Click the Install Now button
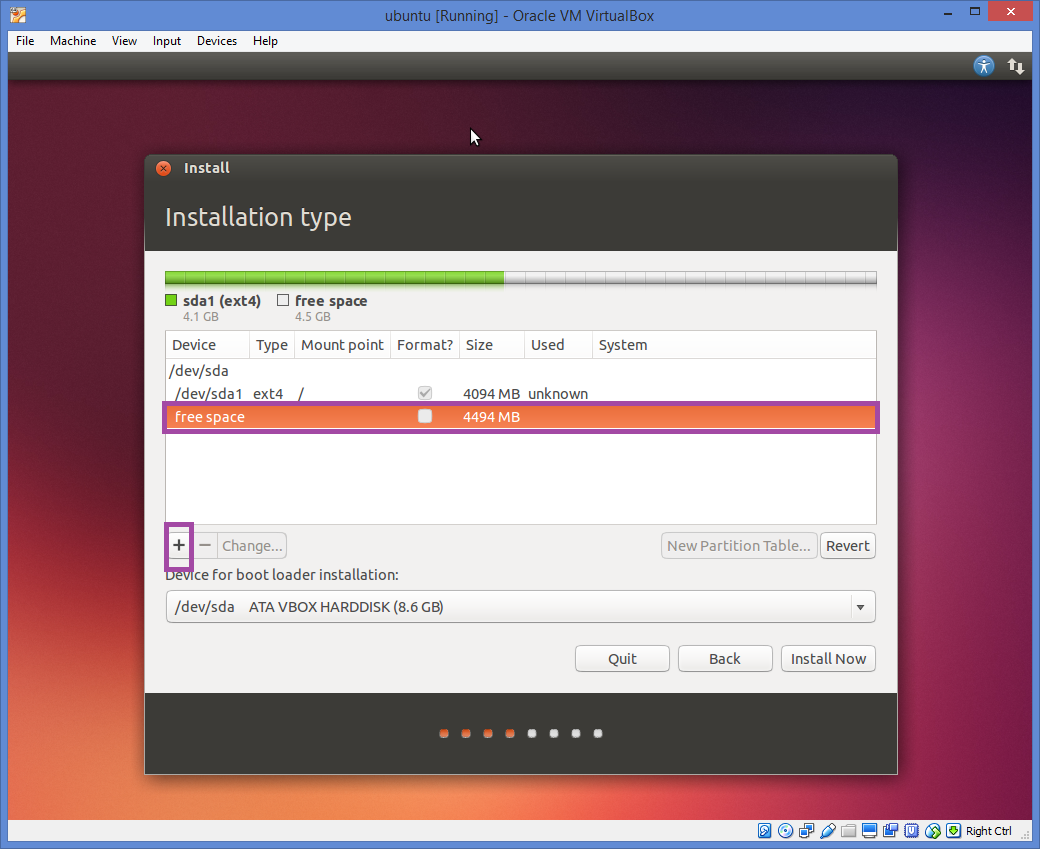 [828, 659]
